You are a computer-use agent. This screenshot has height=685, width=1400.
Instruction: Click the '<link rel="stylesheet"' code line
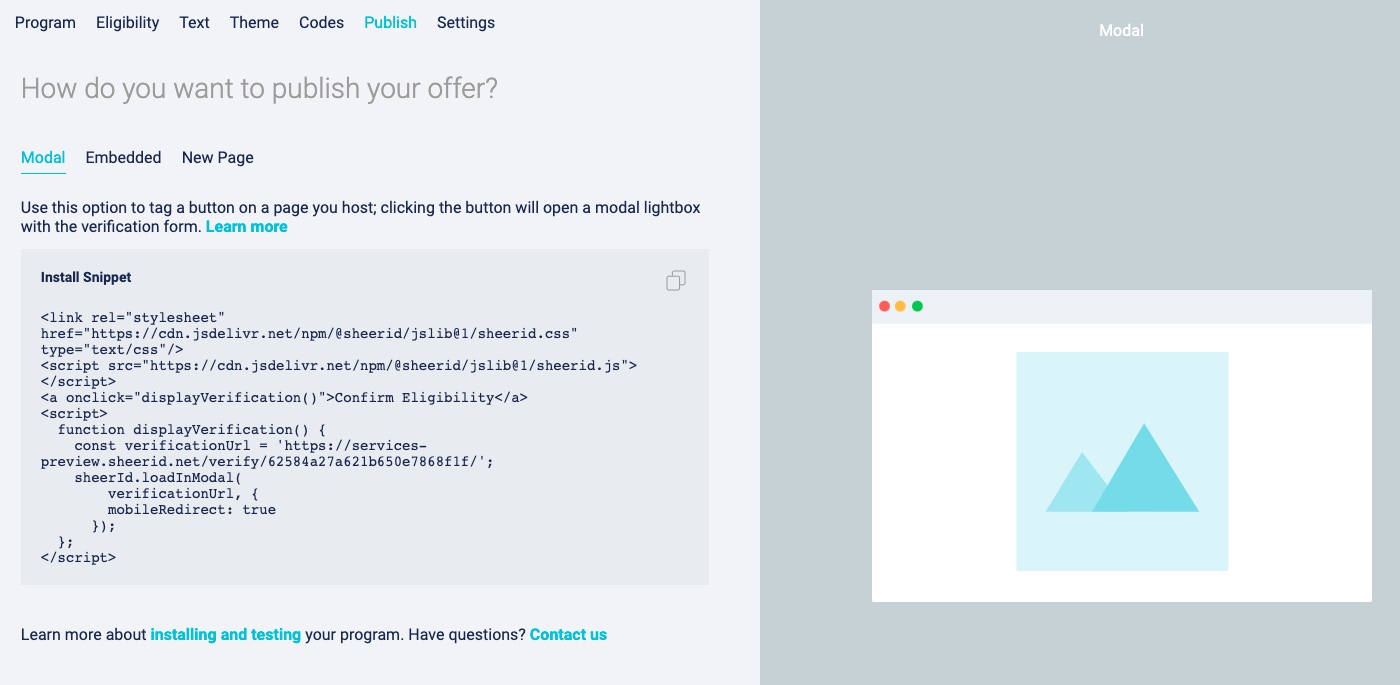(x=133, y=317)
